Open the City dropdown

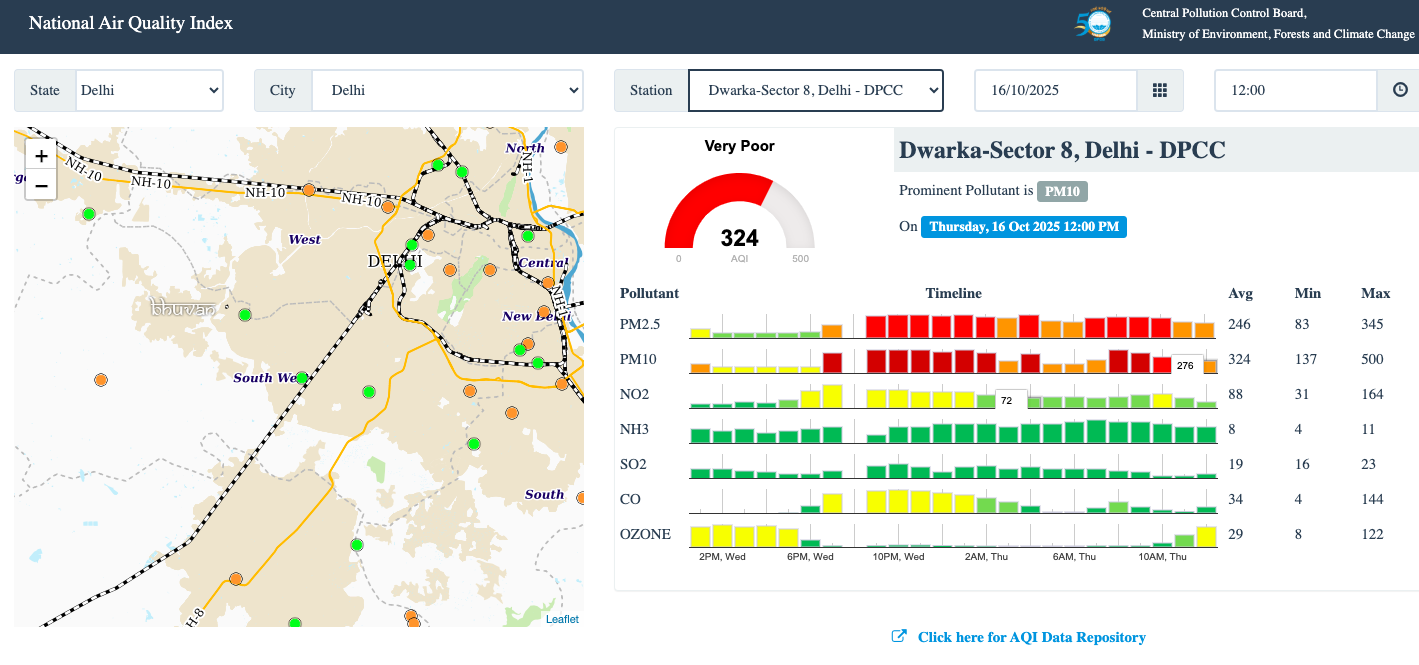coord(446,90)
